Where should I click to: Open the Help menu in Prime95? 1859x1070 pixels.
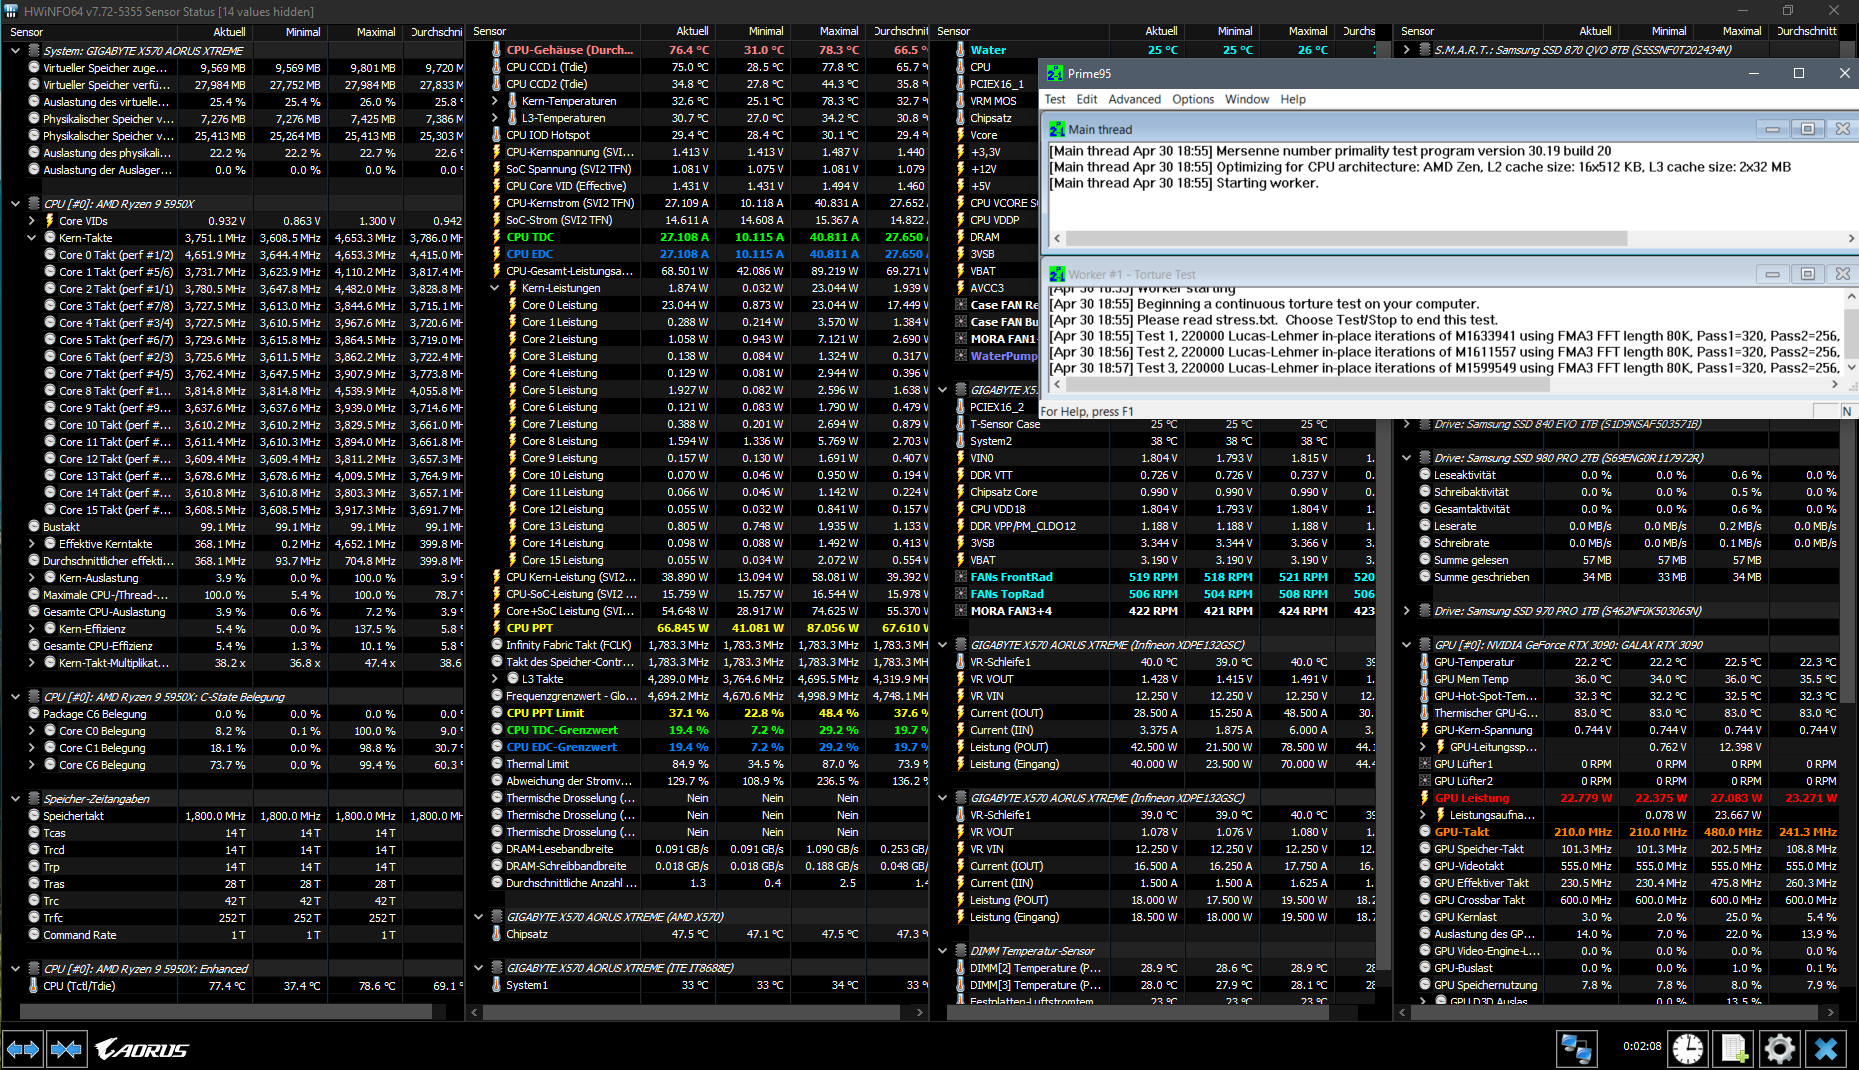pyautogui.click(x=1293, y=99)
